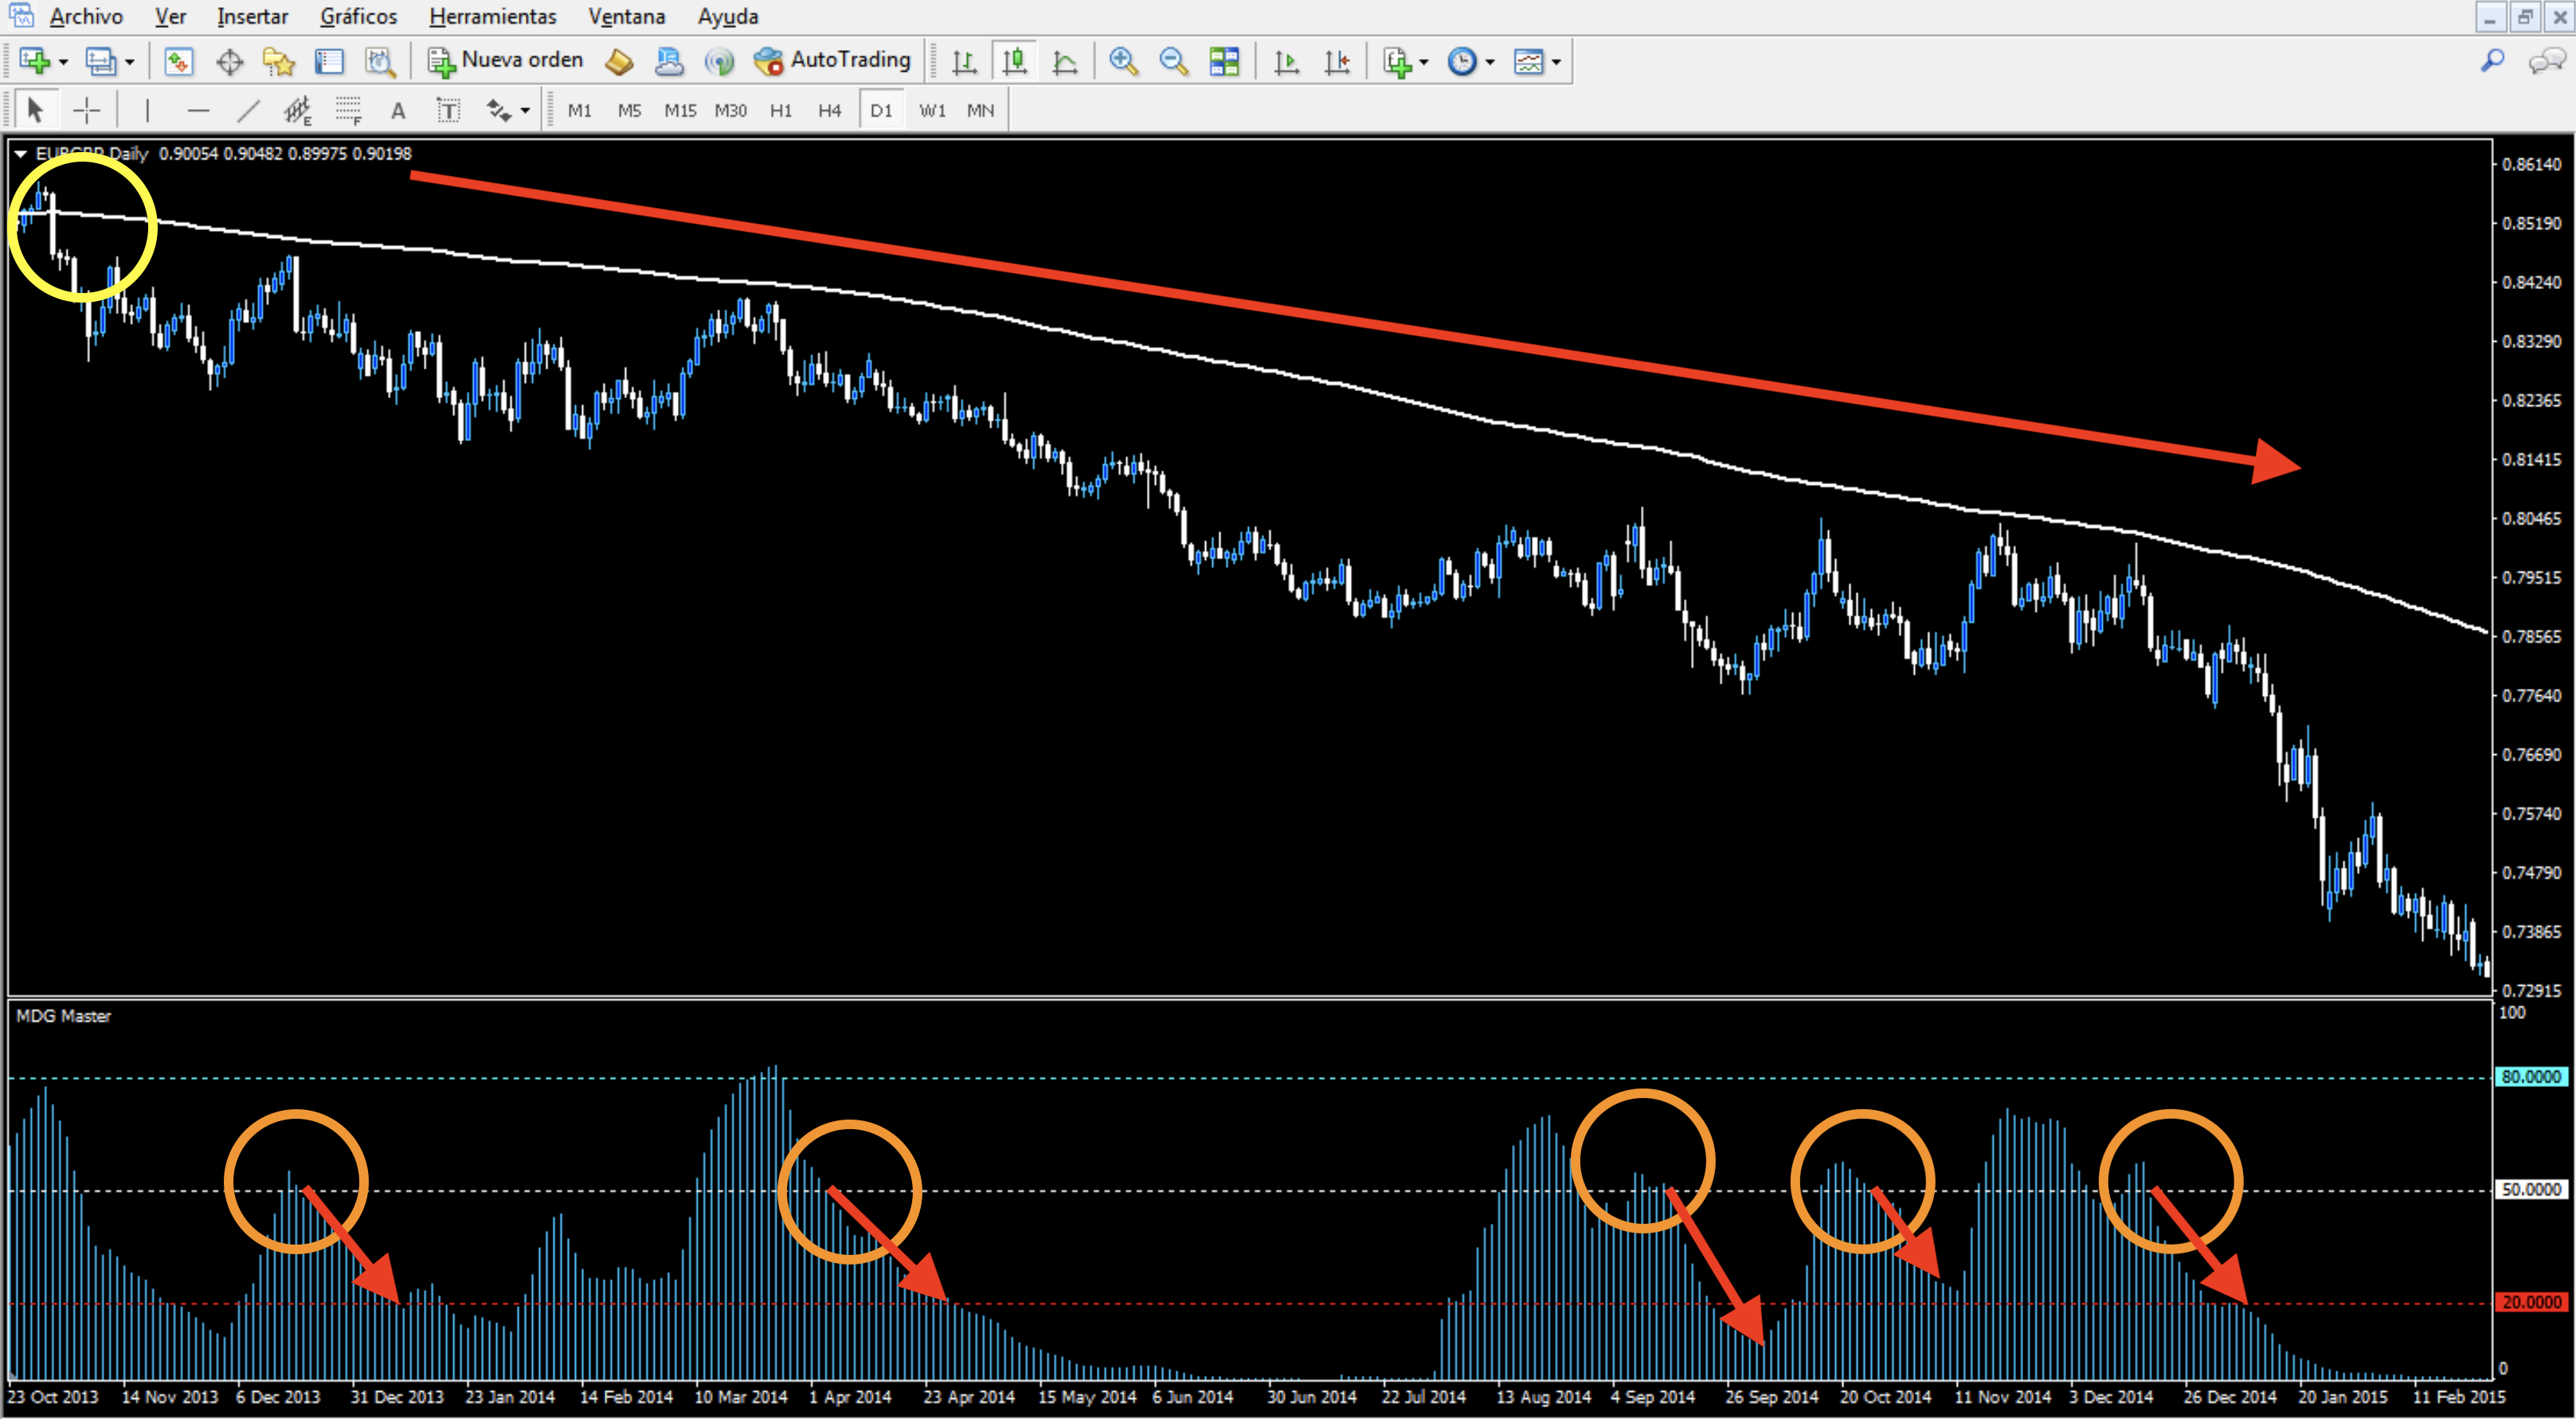Screen dimensions: 2576x1419
Task: Switch chart to line chart mode
Action: click(1065, 62)
